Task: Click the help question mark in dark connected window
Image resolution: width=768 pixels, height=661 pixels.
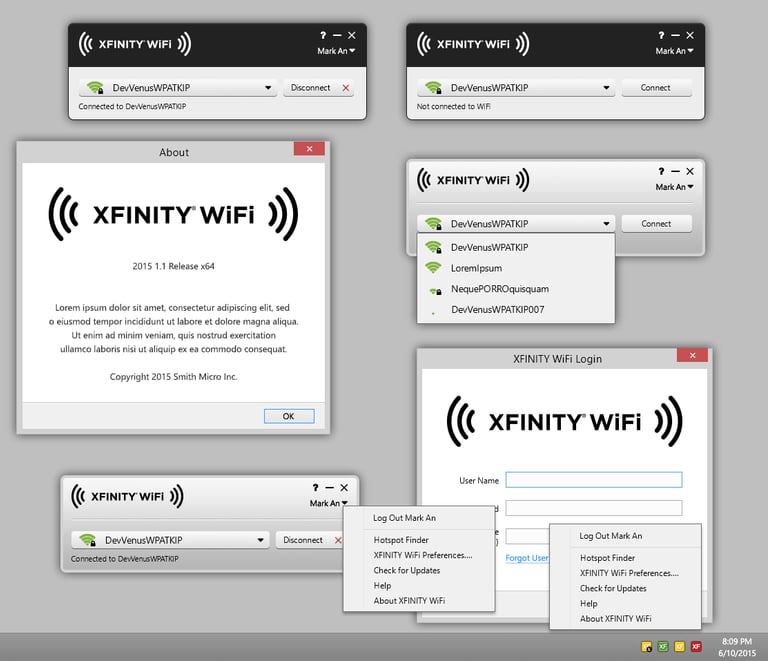Action: click(323, 35)
